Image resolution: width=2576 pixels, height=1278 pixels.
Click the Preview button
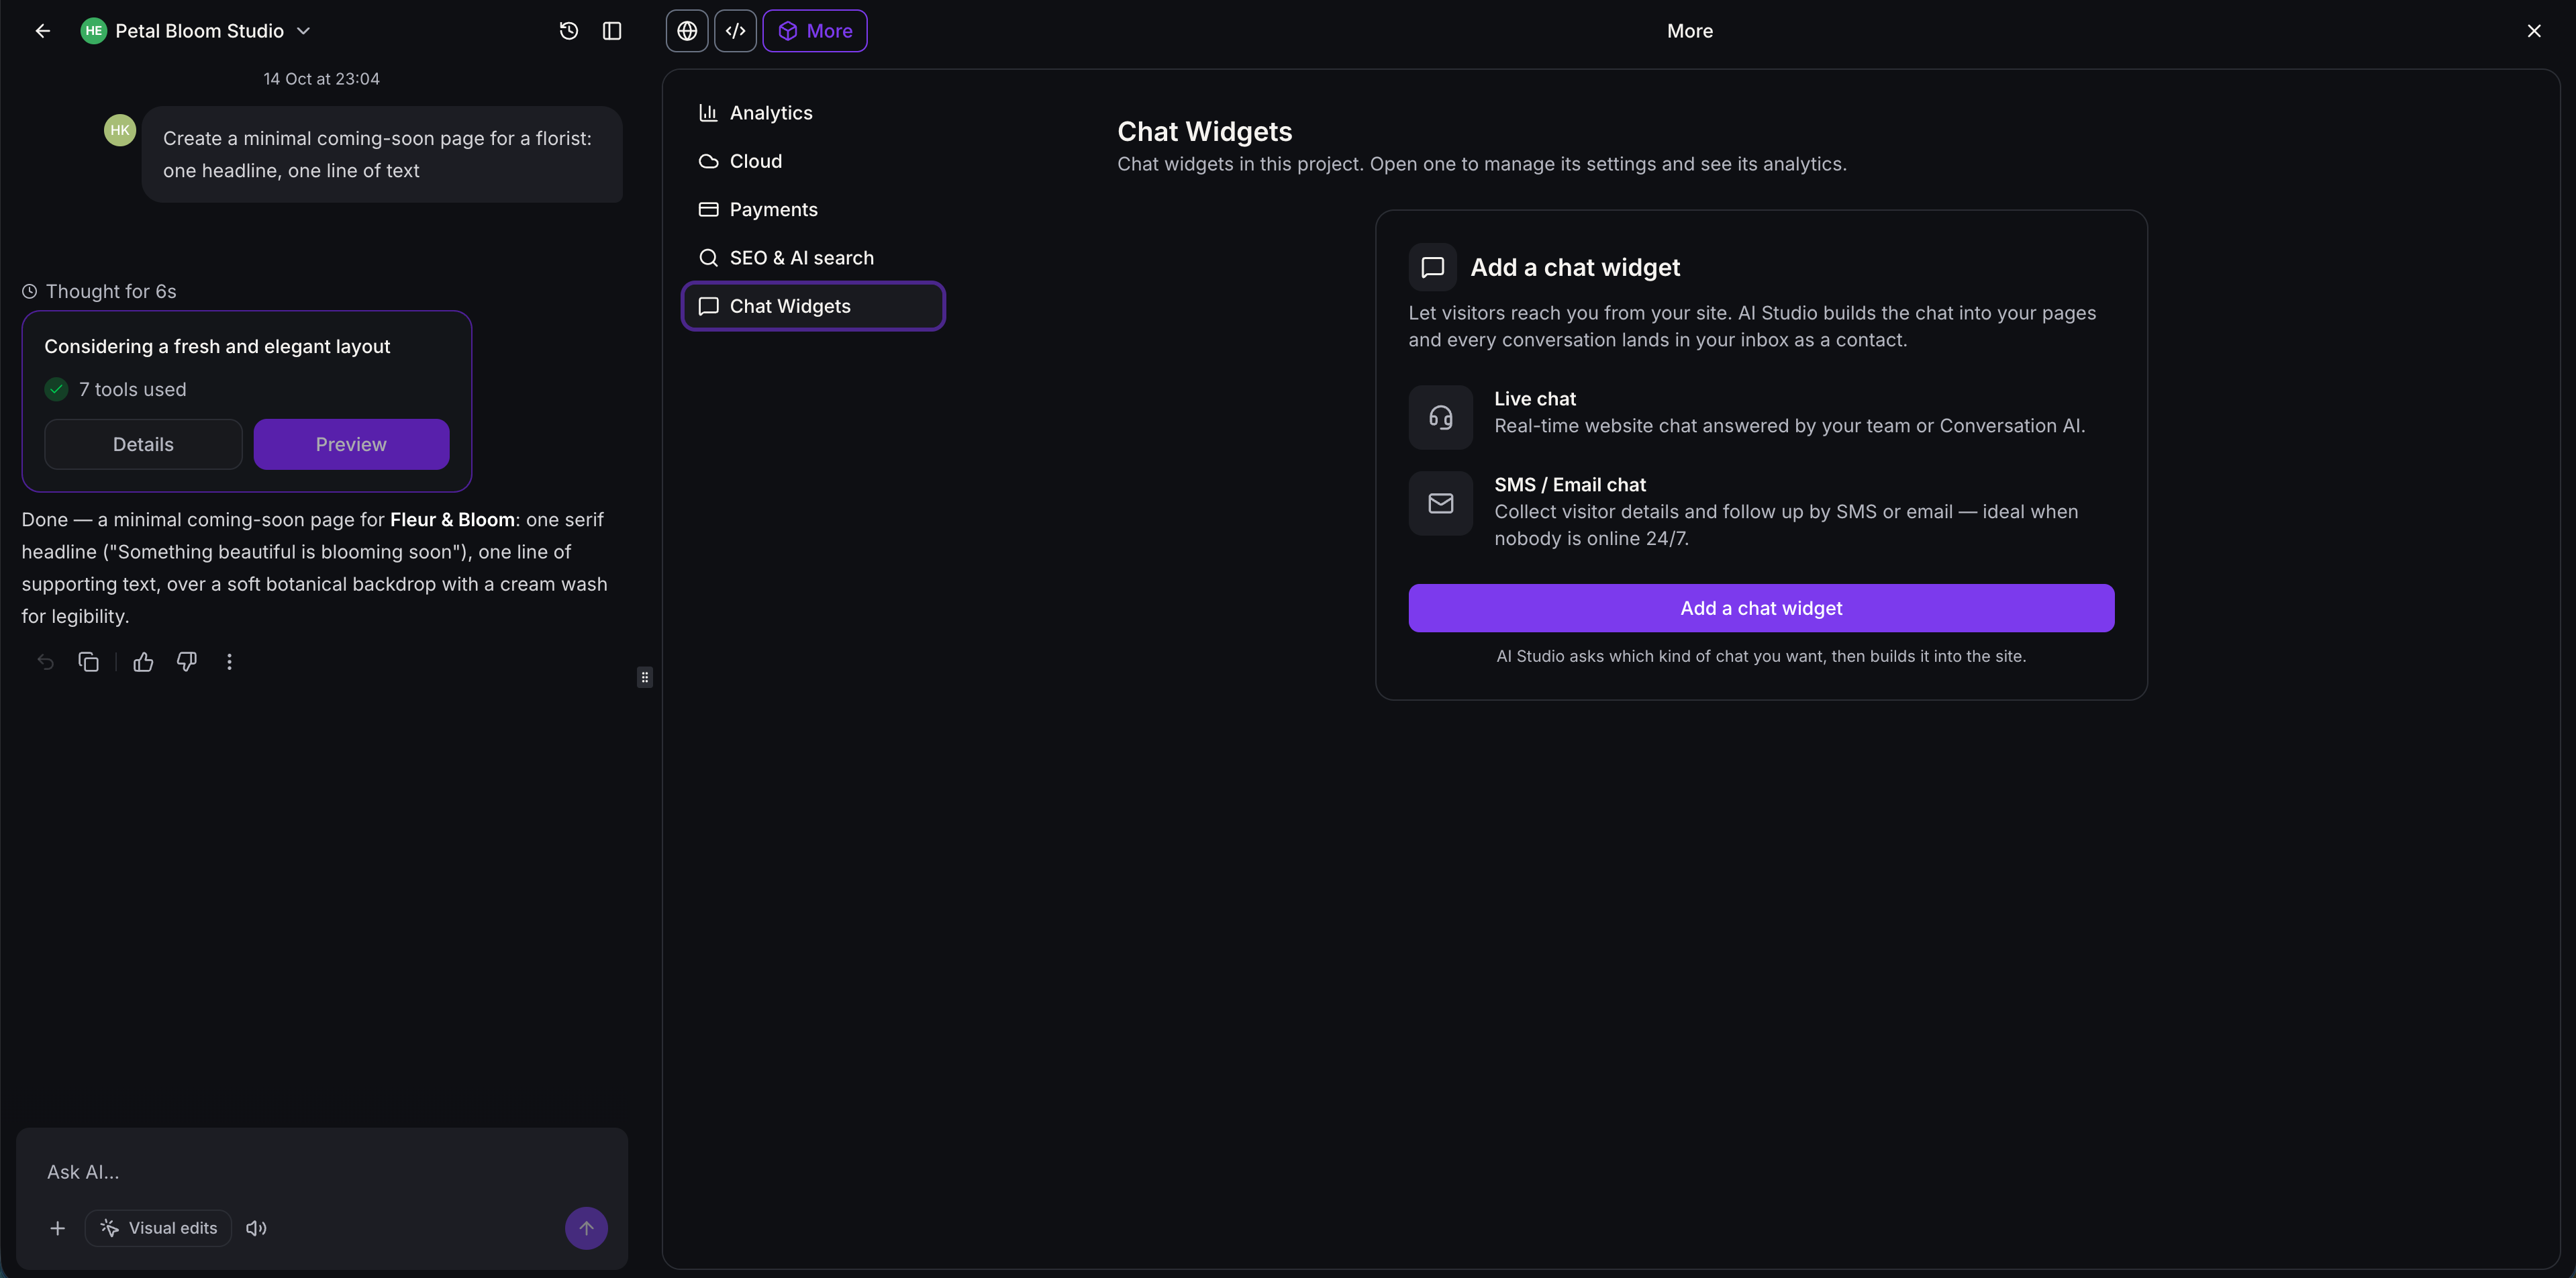pos(351,444)
